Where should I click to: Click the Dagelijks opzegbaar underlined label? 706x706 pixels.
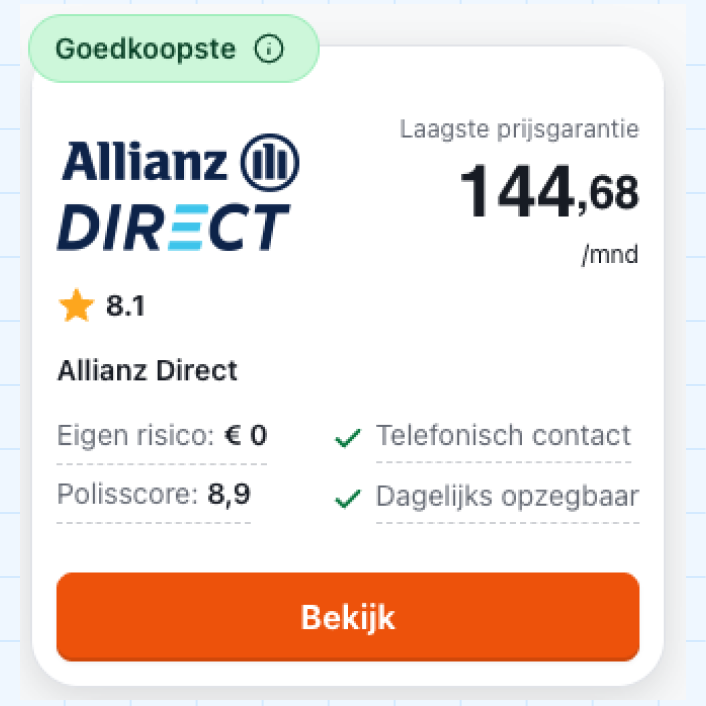[x=507, y=496]
